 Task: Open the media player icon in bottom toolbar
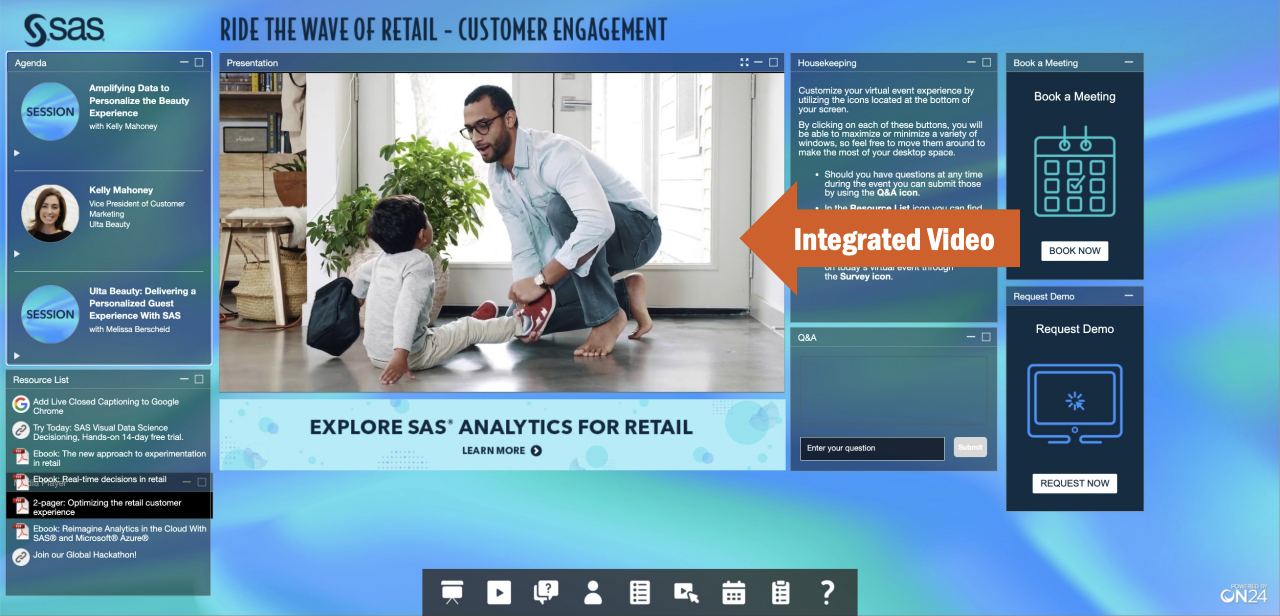499,592
